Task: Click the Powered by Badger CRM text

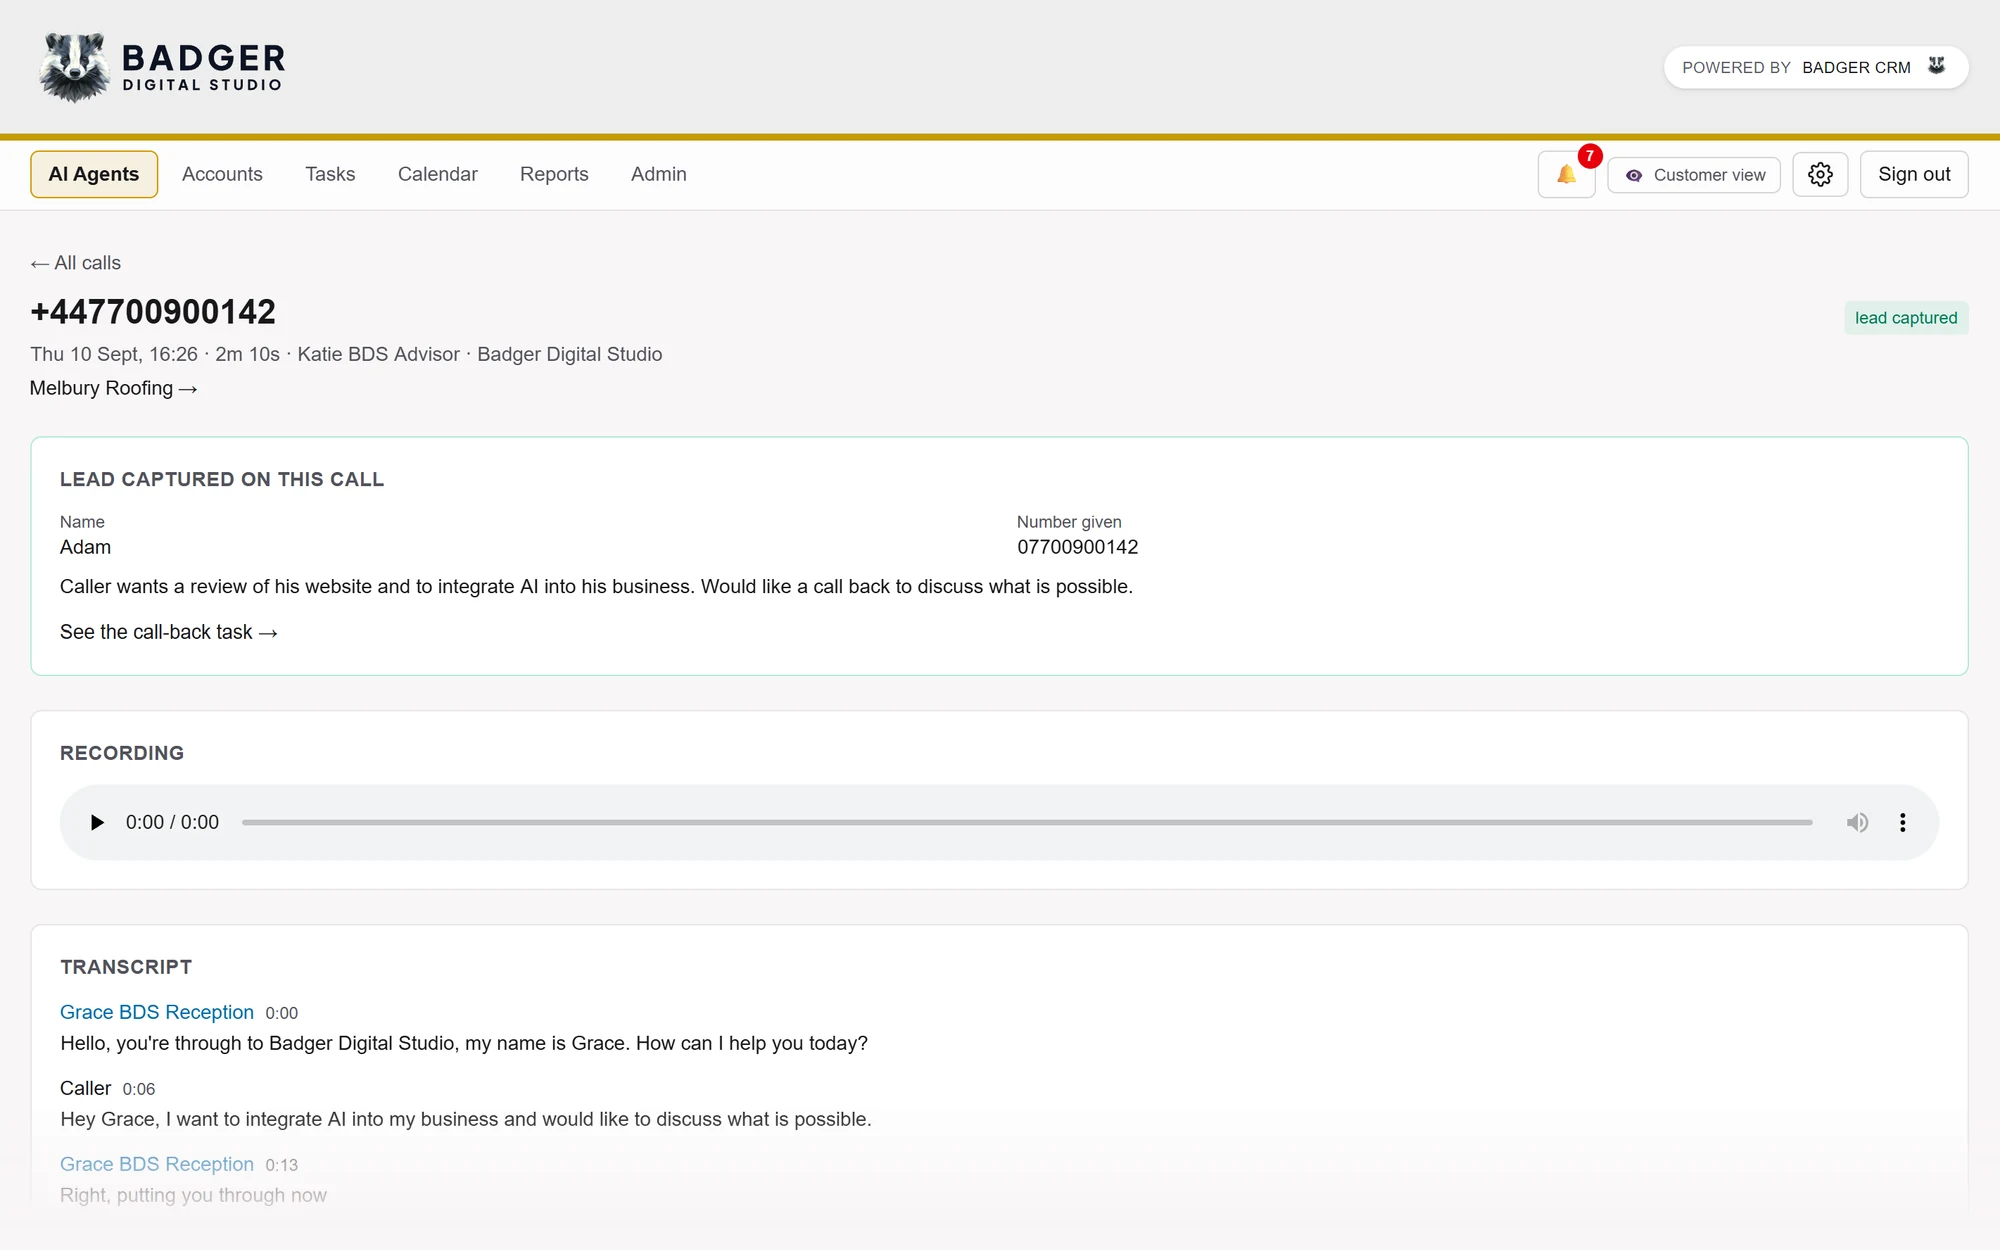Action: point(1796,67)
